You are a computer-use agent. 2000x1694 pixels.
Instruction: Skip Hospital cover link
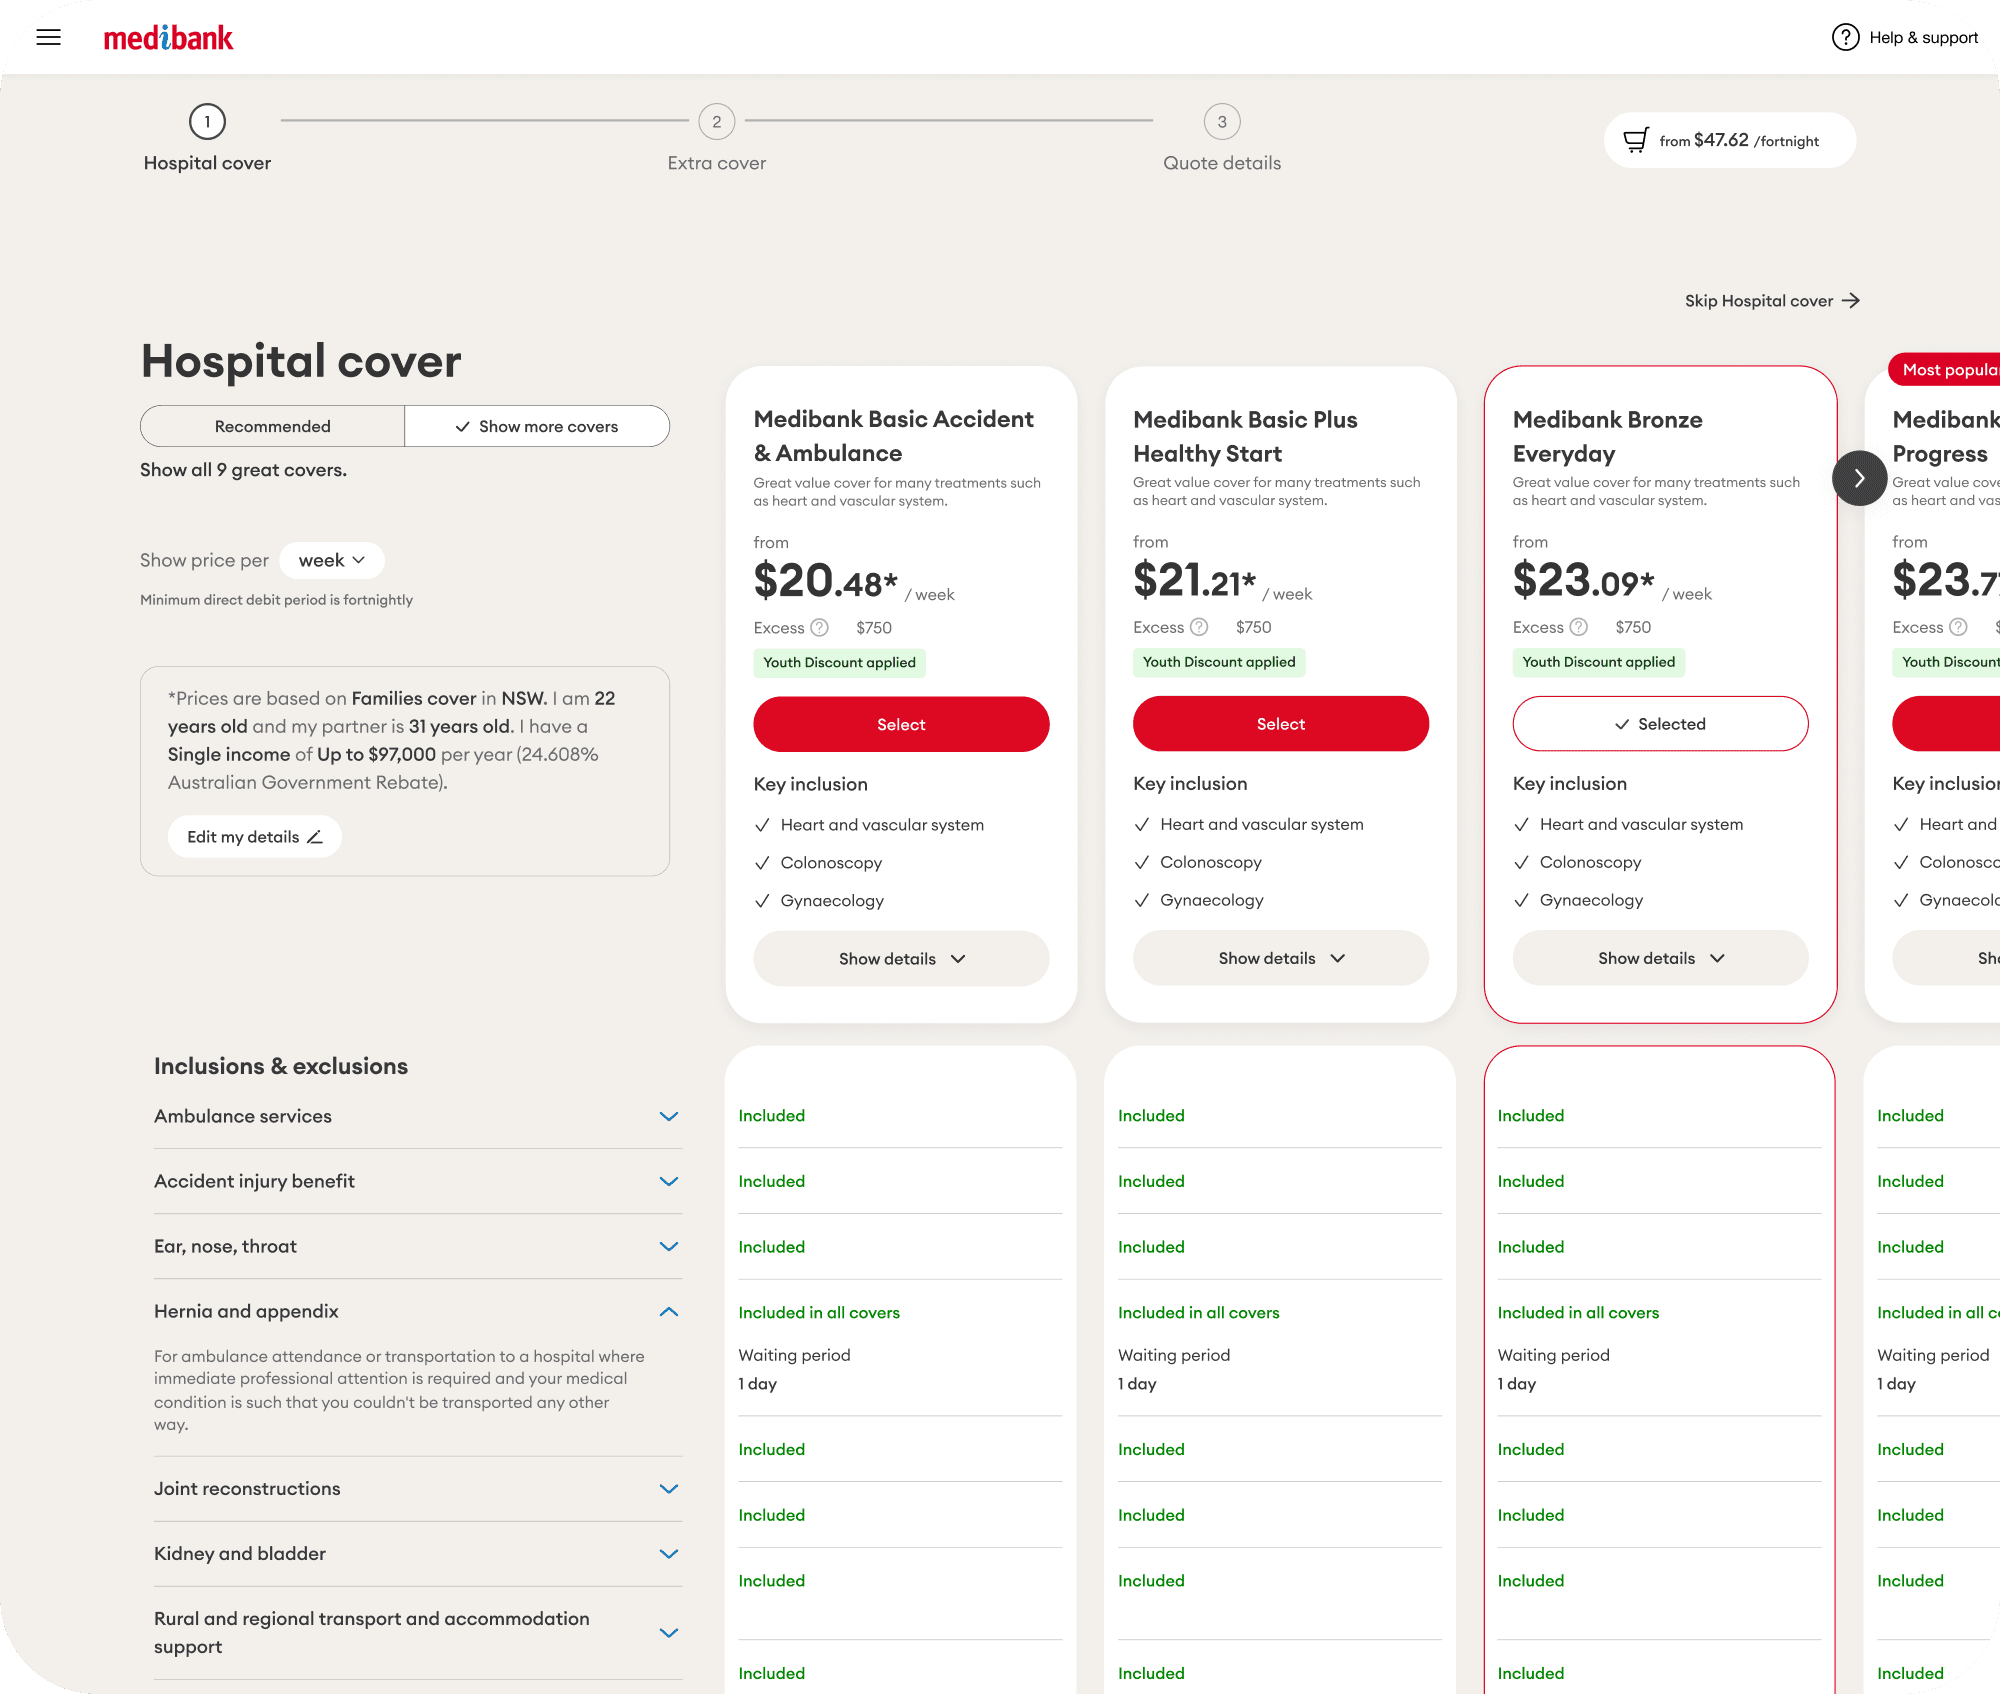[x=1772, y=301]
